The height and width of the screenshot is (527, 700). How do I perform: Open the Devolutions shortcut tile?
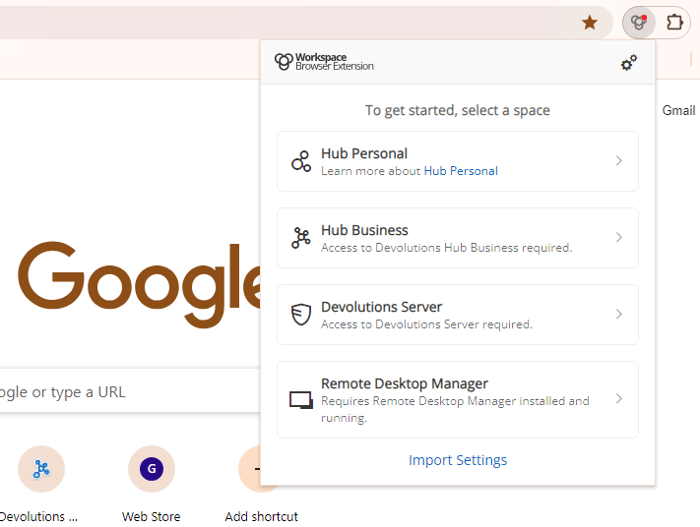pos(42,469)
